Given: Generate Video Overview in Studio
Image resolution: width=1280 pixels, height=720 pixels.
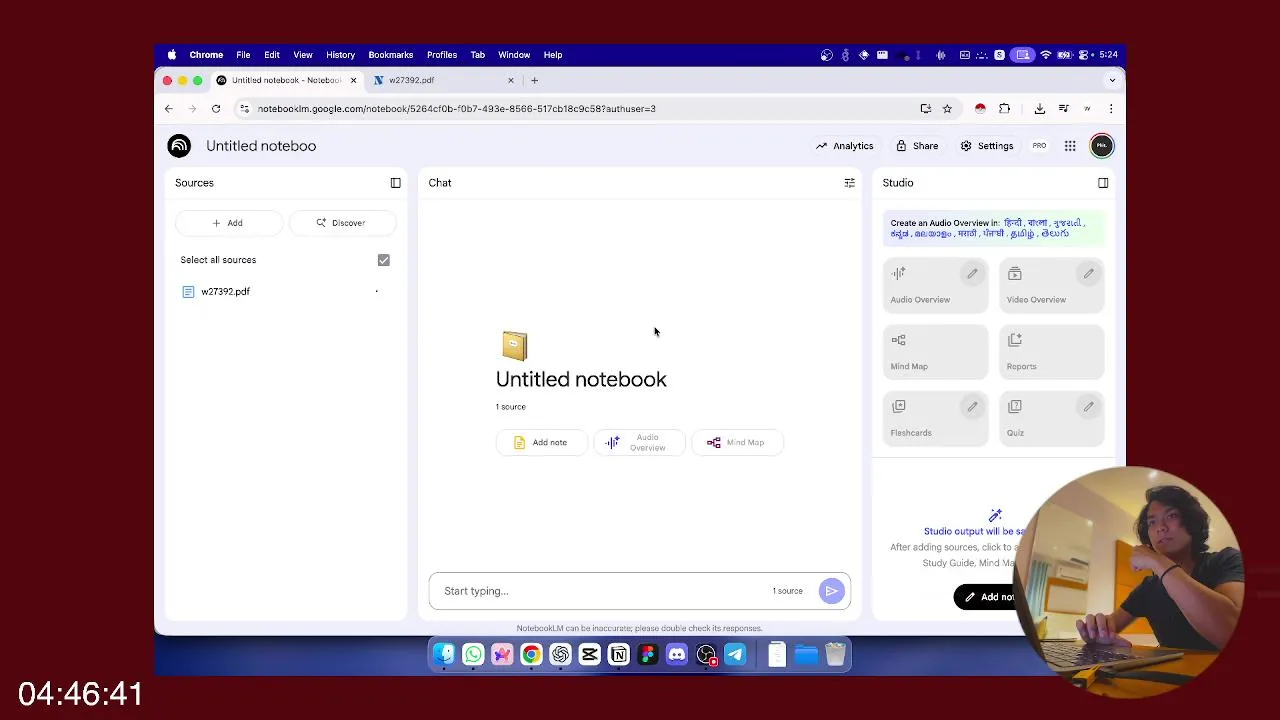Looking at the screenshot, I should 1051,285.
